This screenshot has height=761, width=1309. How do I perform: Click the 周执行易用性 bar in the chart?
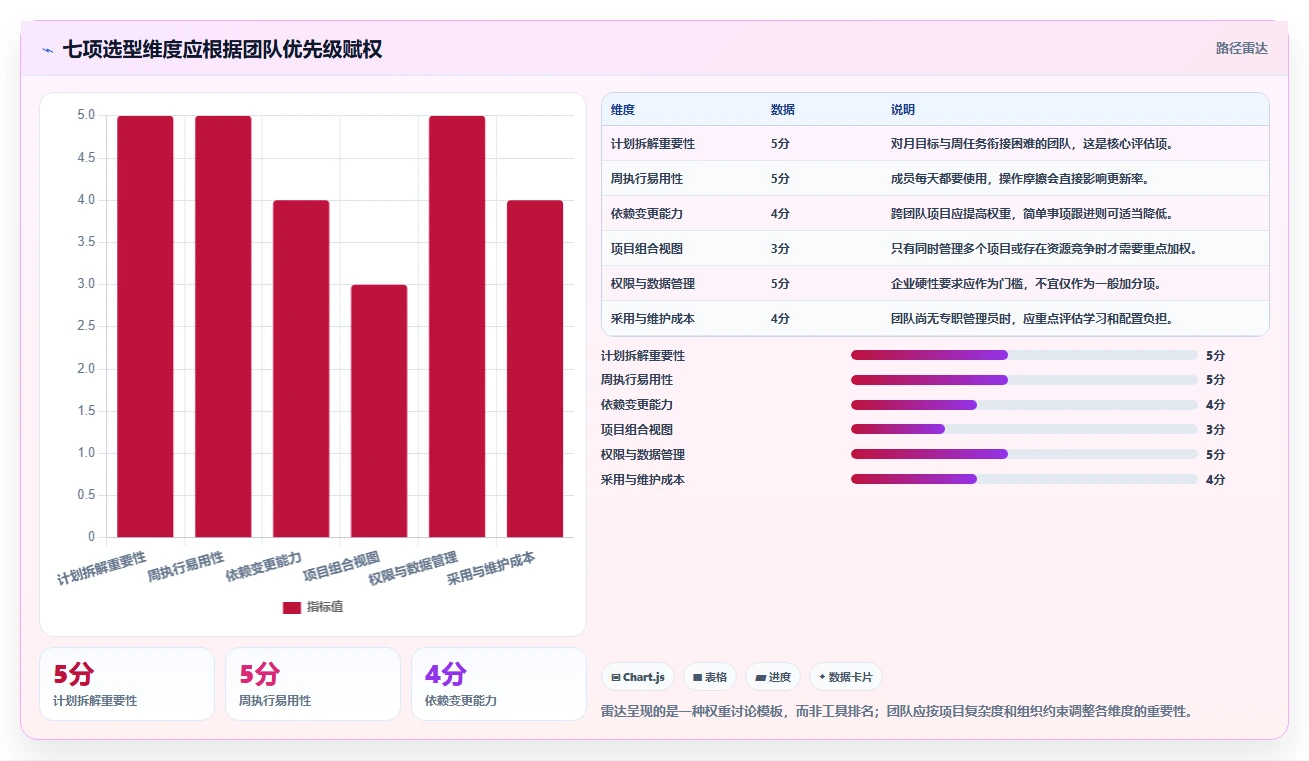223,326
